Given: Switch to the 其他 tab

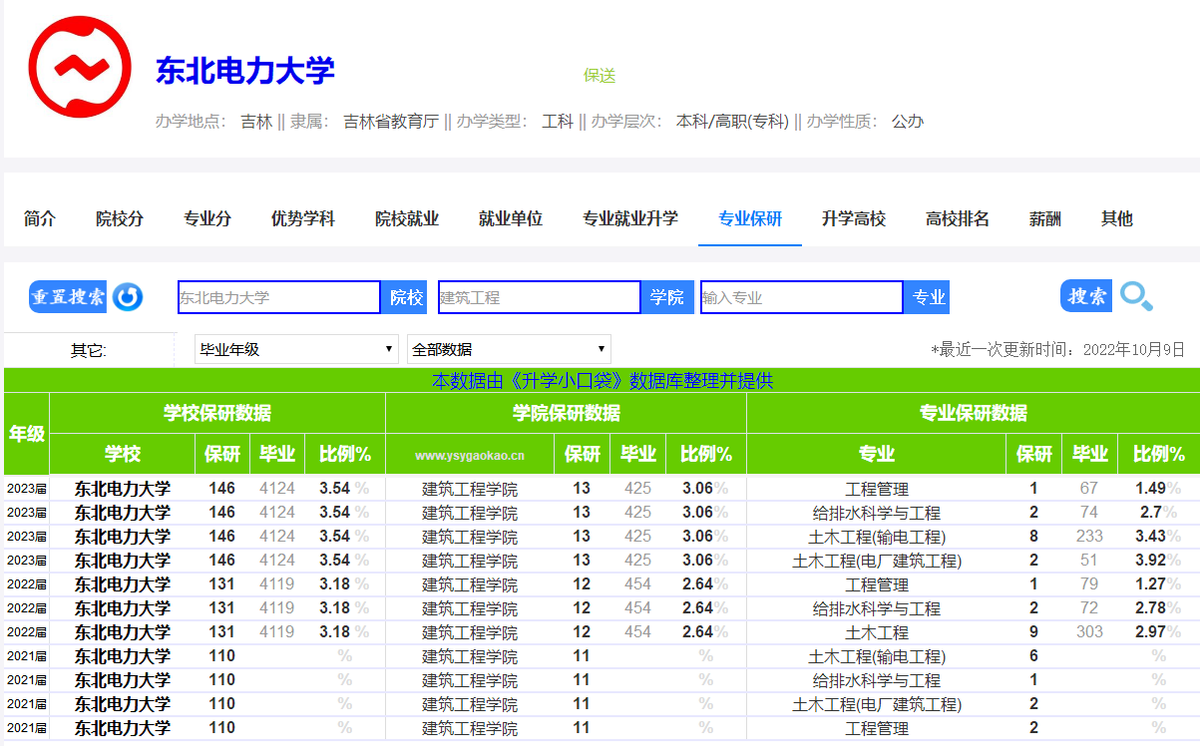Looking at the screenshot, I should [1117, 218].
